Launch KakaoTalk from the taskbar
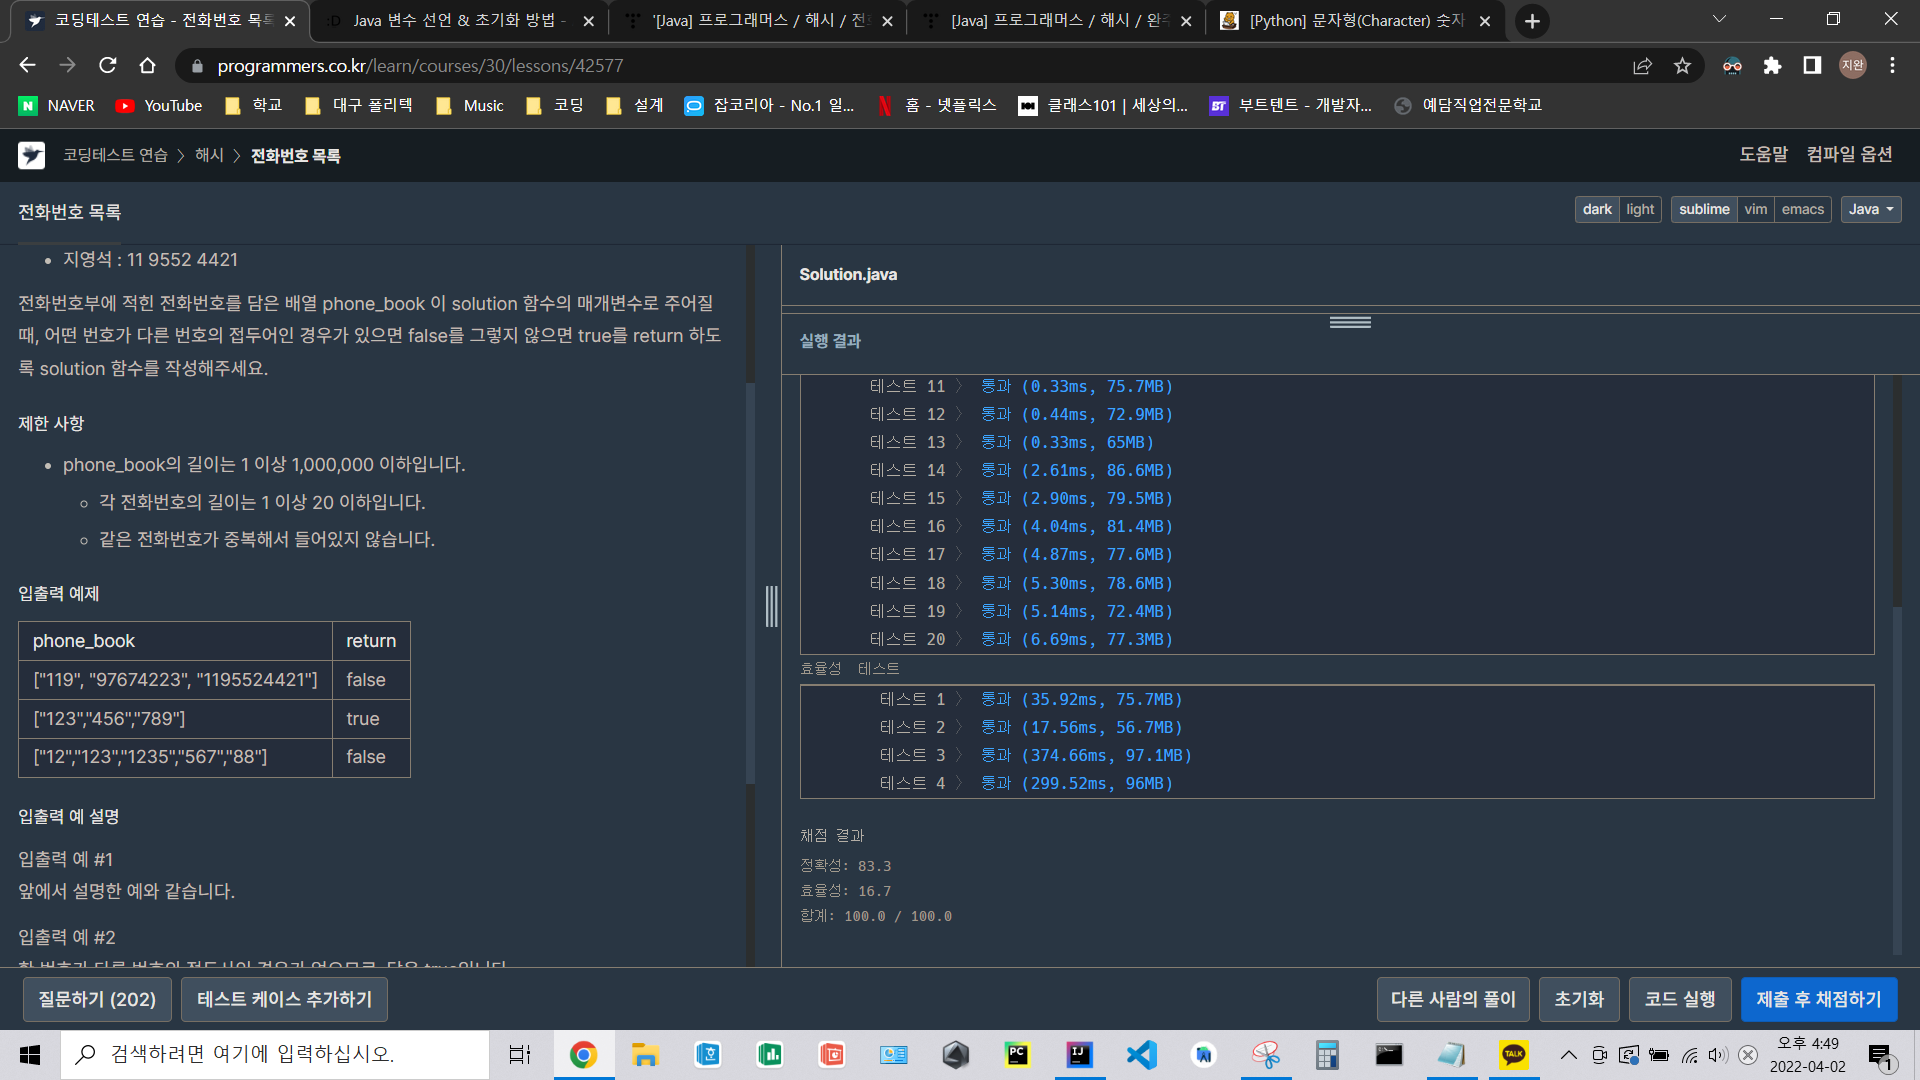Viewport: 1920px width, 1080px height. 1513,1054
